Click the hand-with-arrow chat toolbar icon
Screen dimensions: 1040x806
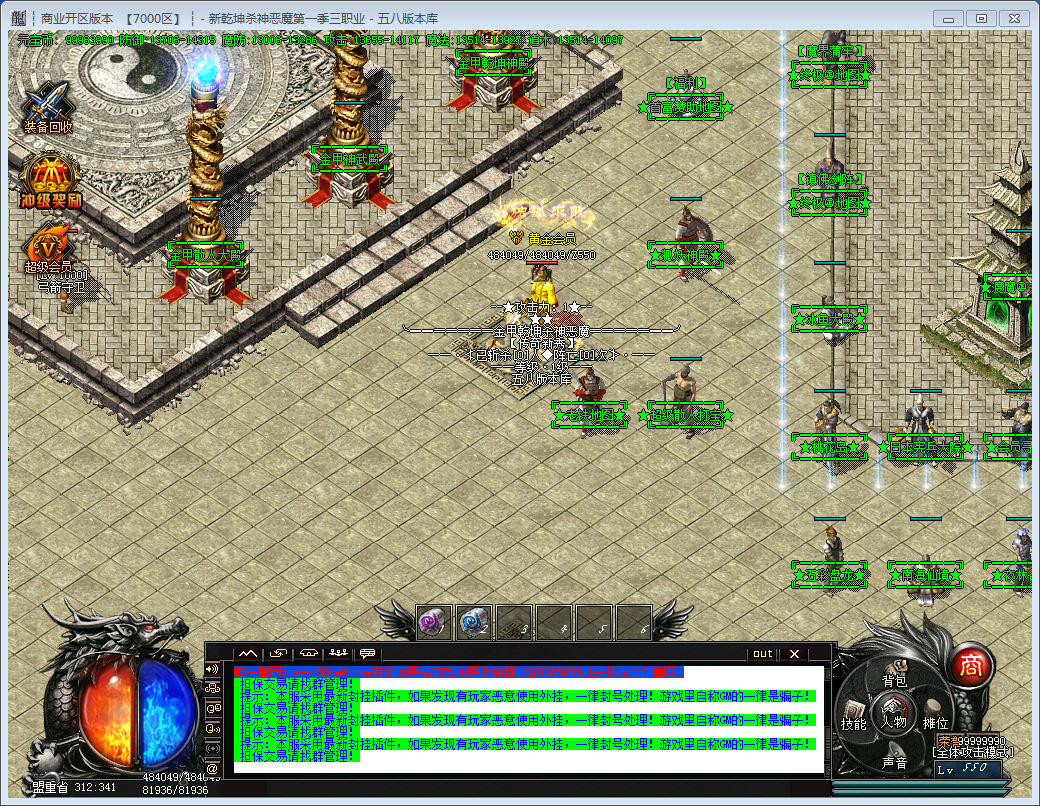279,653
